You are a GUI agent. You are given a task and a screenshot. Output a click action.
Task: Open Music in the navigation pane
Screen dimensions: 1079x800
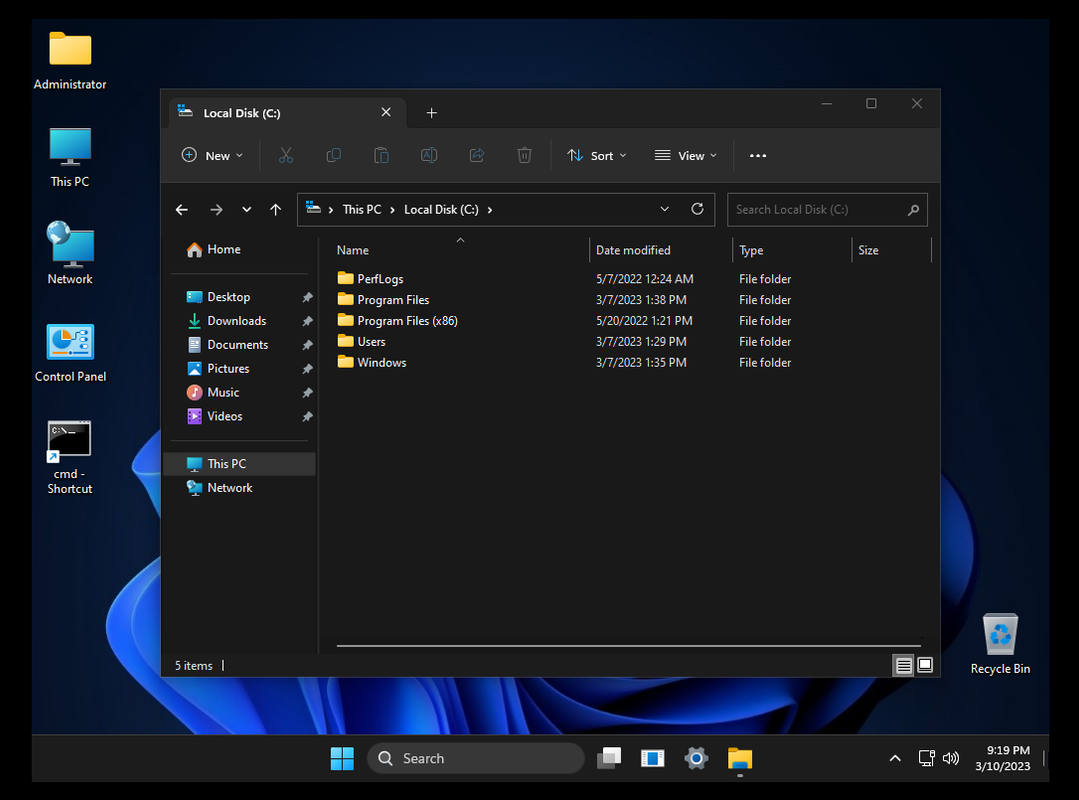[240, 393]
